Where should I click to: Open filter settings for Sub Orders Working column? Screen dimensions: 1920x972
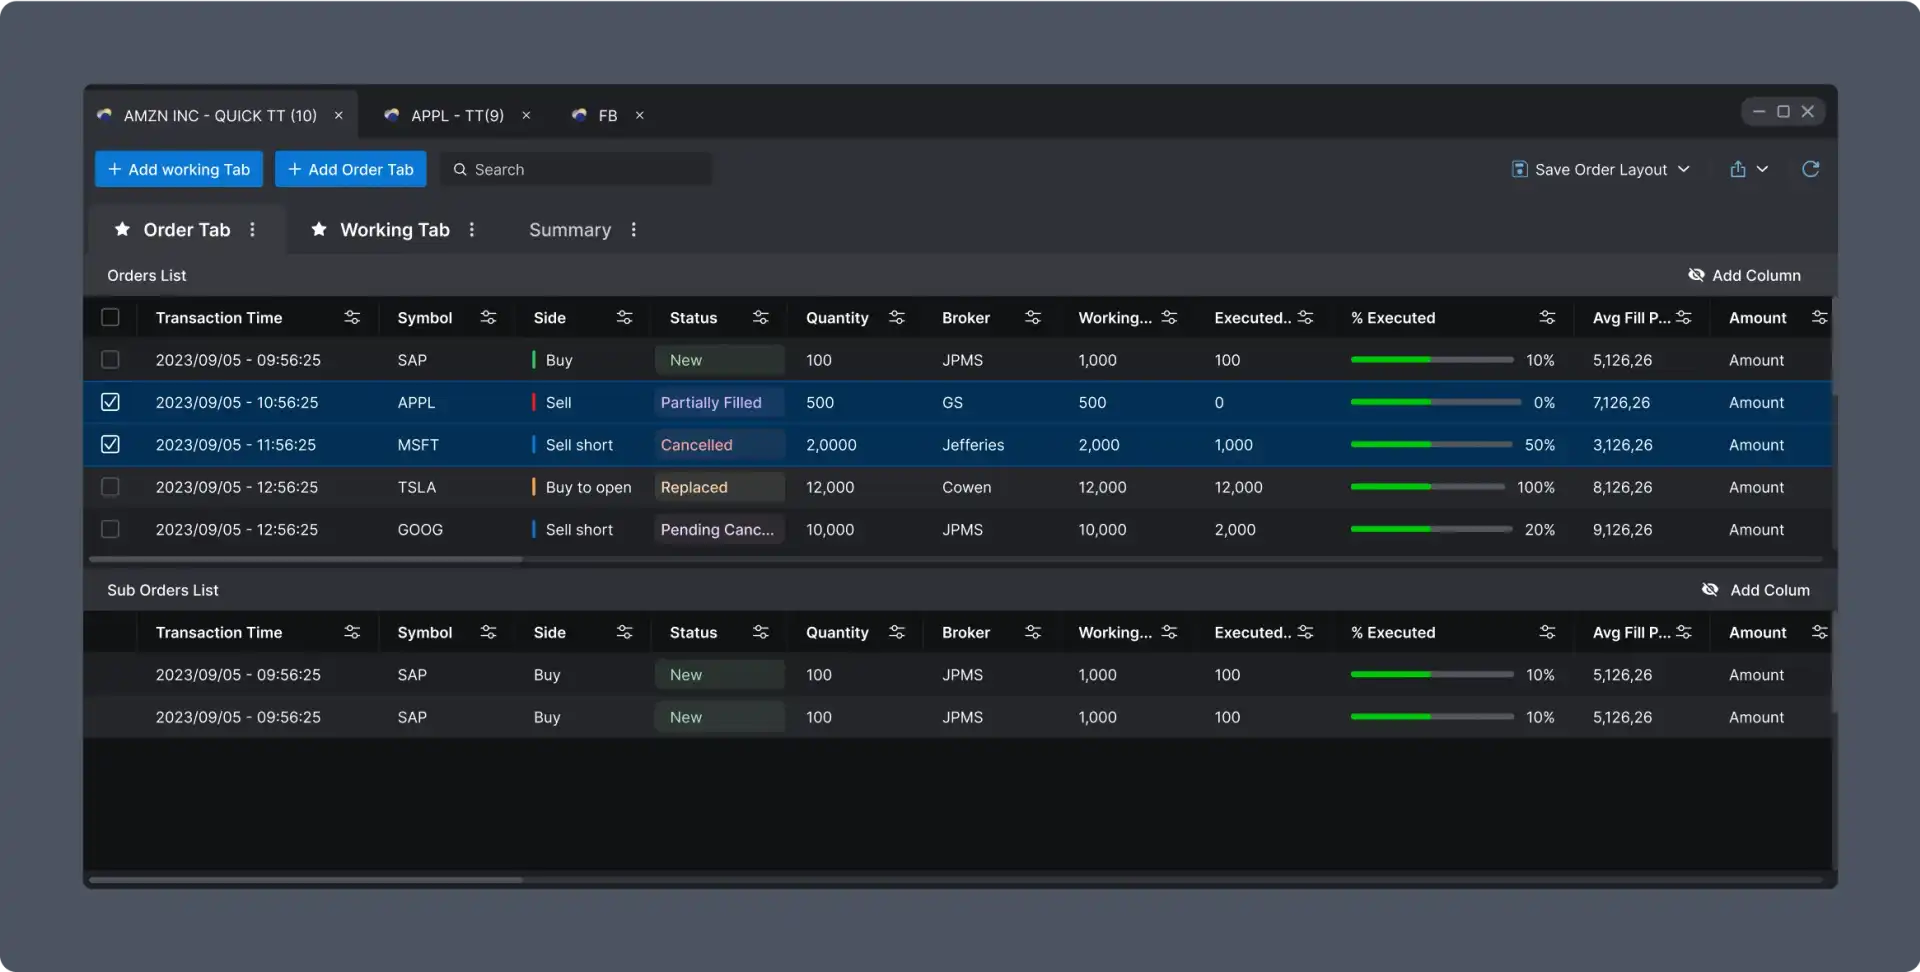coord(1169,632)
